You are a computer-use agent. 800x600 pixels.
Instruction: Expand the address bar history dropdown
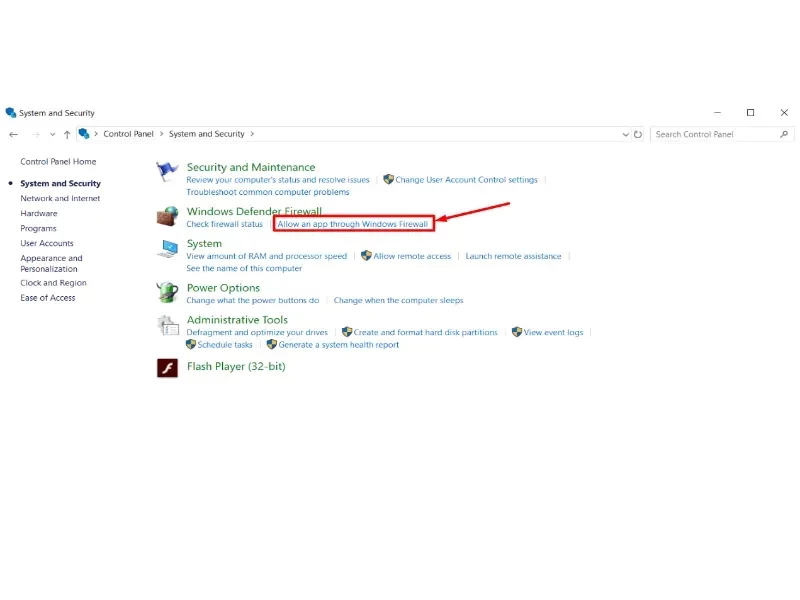[626, 135]
